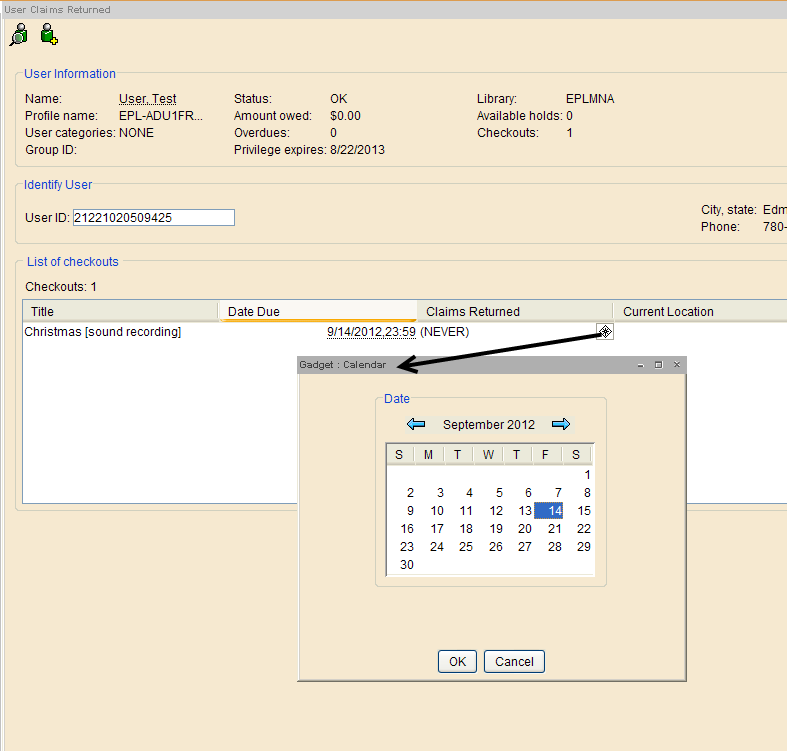Select September 1 in the calendar
The width and height of the screenshot is (787, 751).
click(x=578, y=474)
